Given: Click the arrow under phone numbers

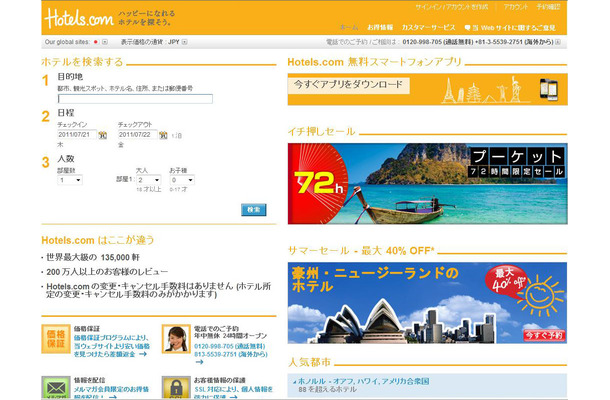Looking at the screenshot, I should (x=199, y=362).
